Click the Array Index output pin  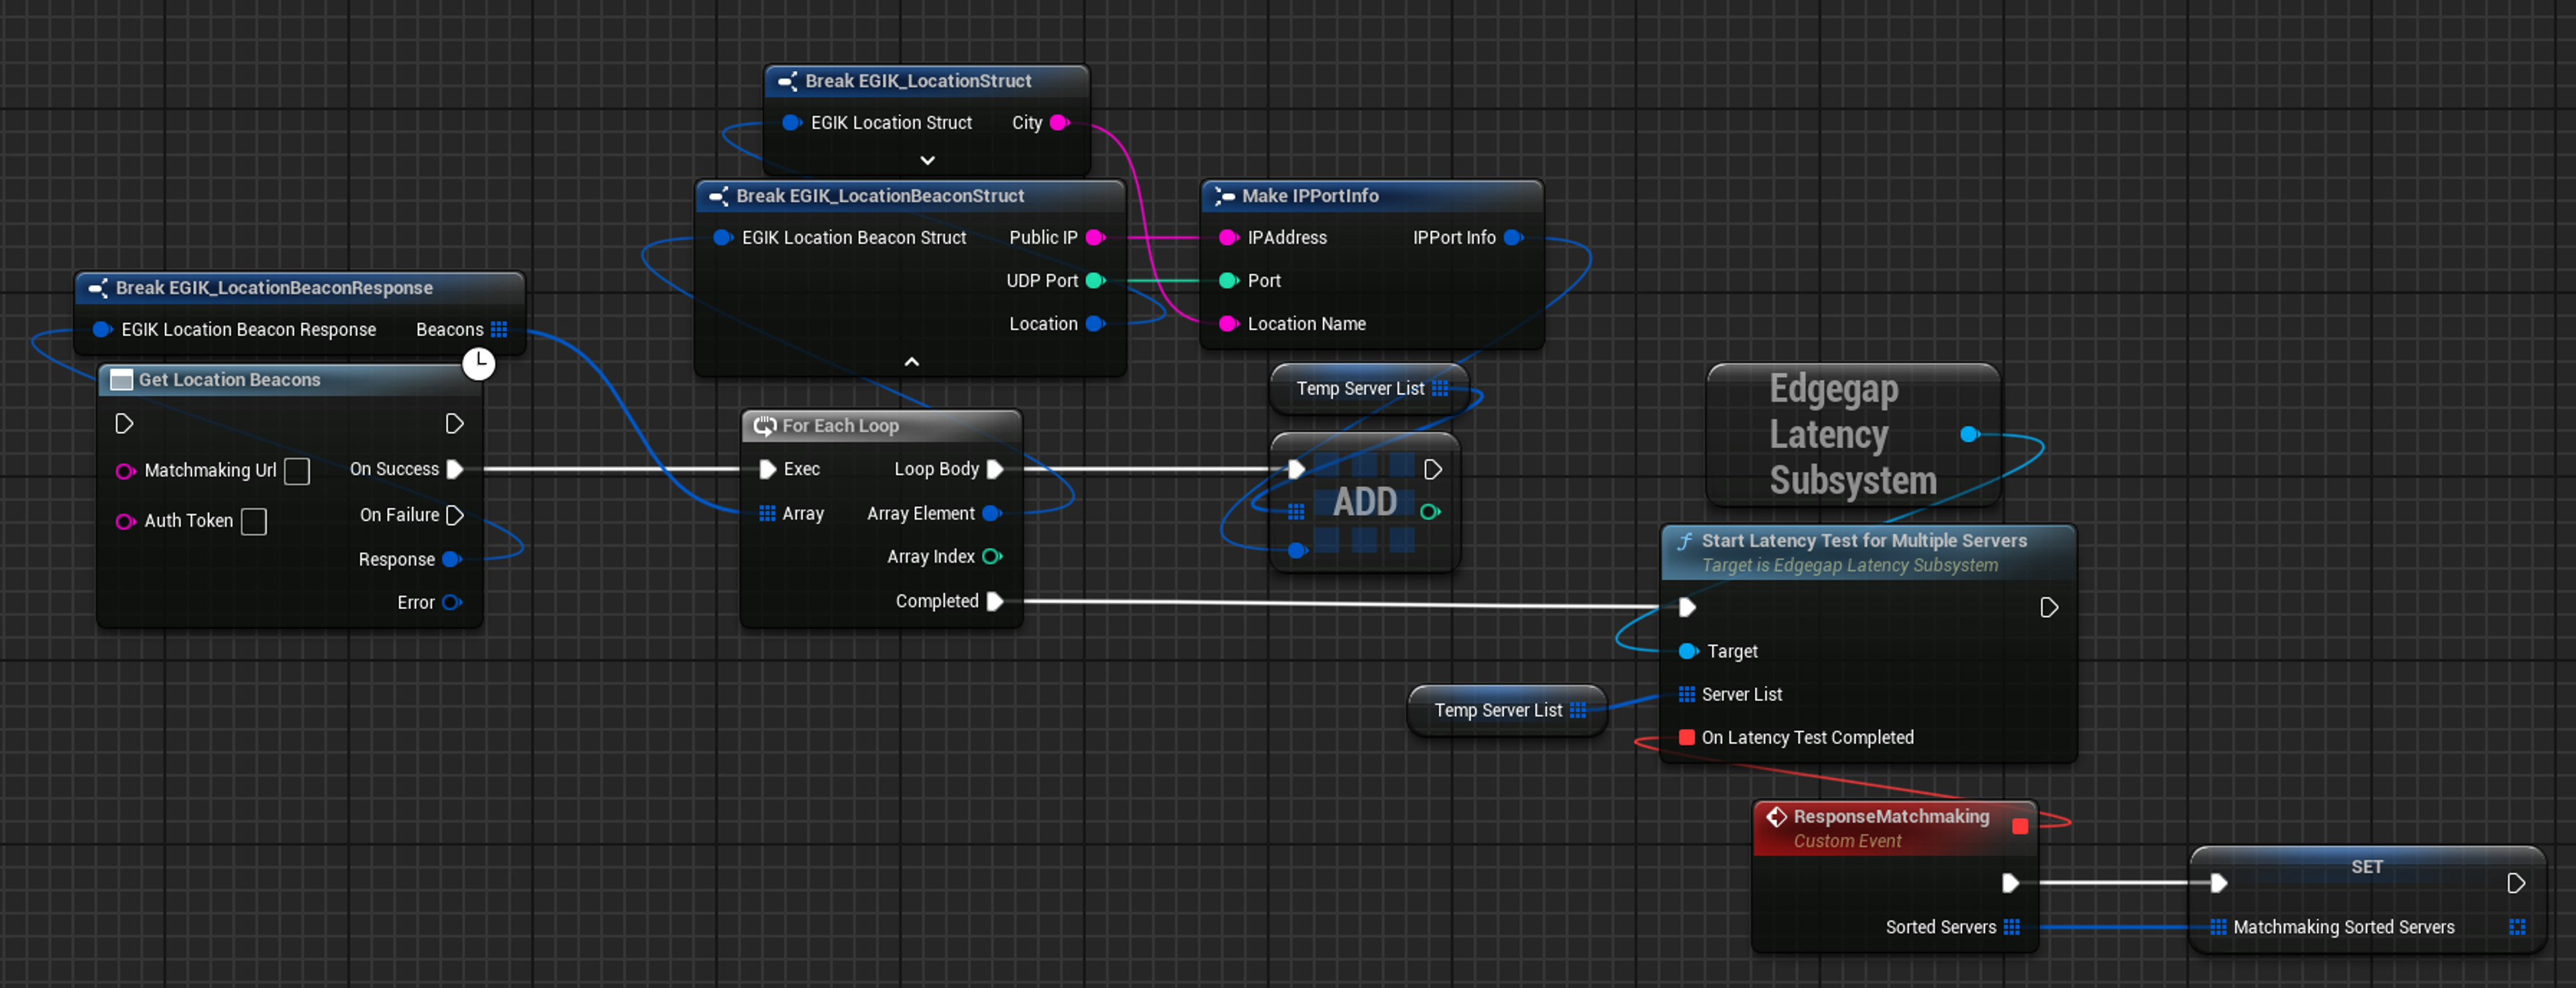coord(992,556)
